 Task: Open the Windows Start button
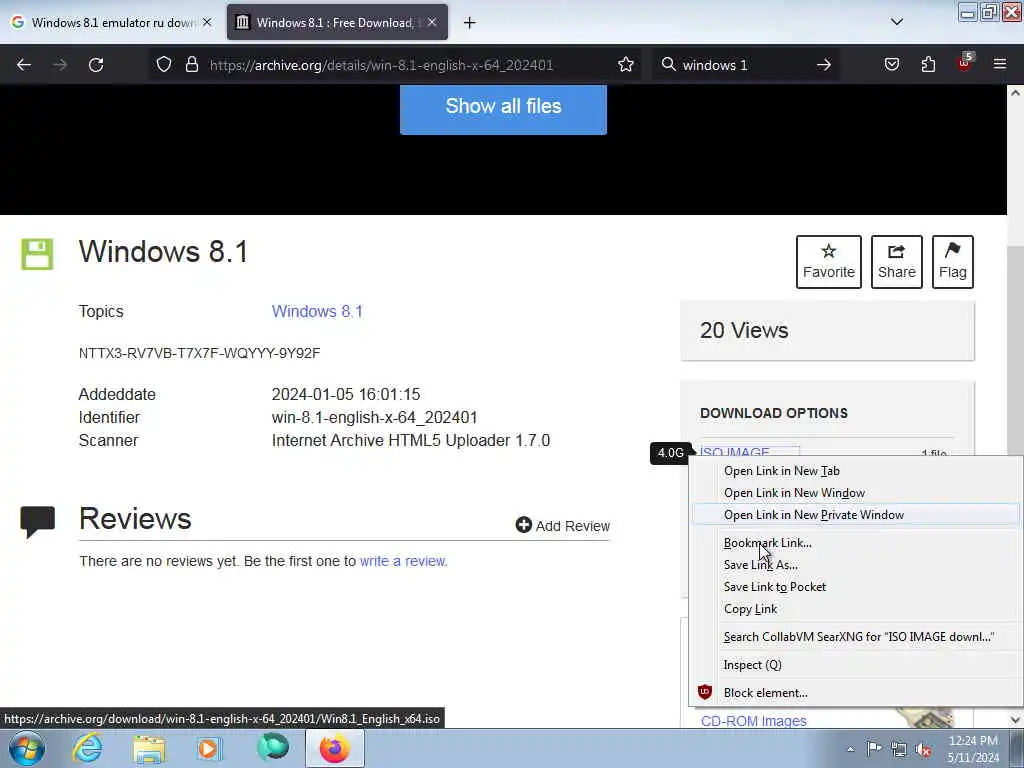pyautogui.click(x=27, y=748)
